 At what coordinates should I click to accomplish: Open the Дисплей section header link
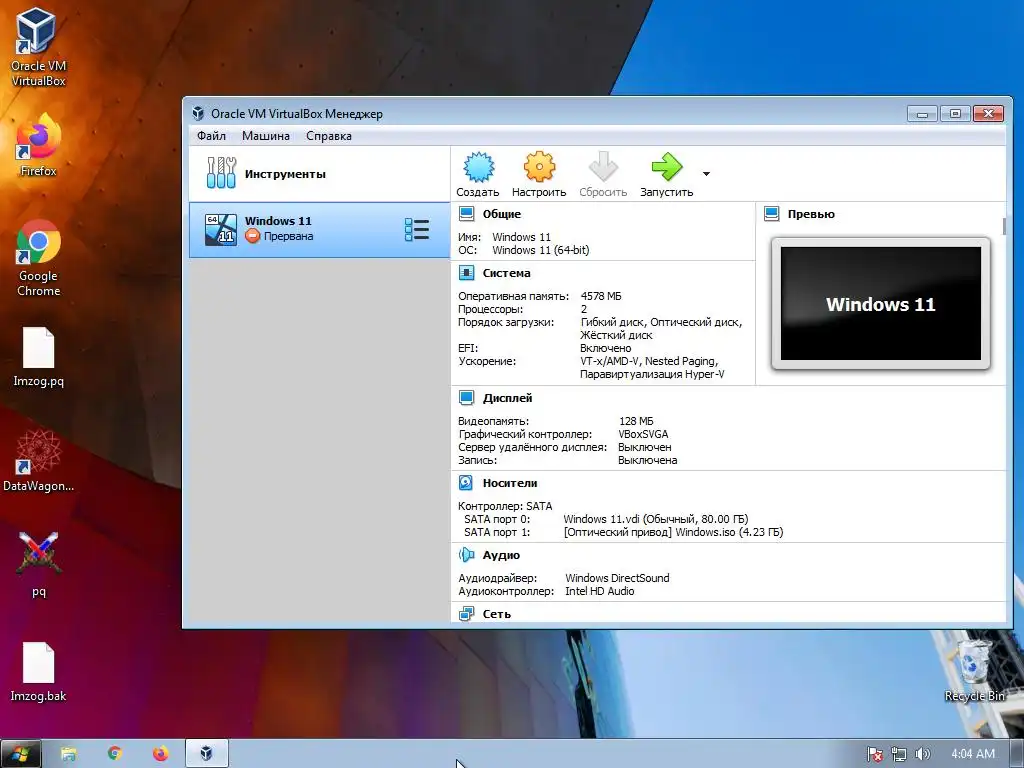pos(507,398)
